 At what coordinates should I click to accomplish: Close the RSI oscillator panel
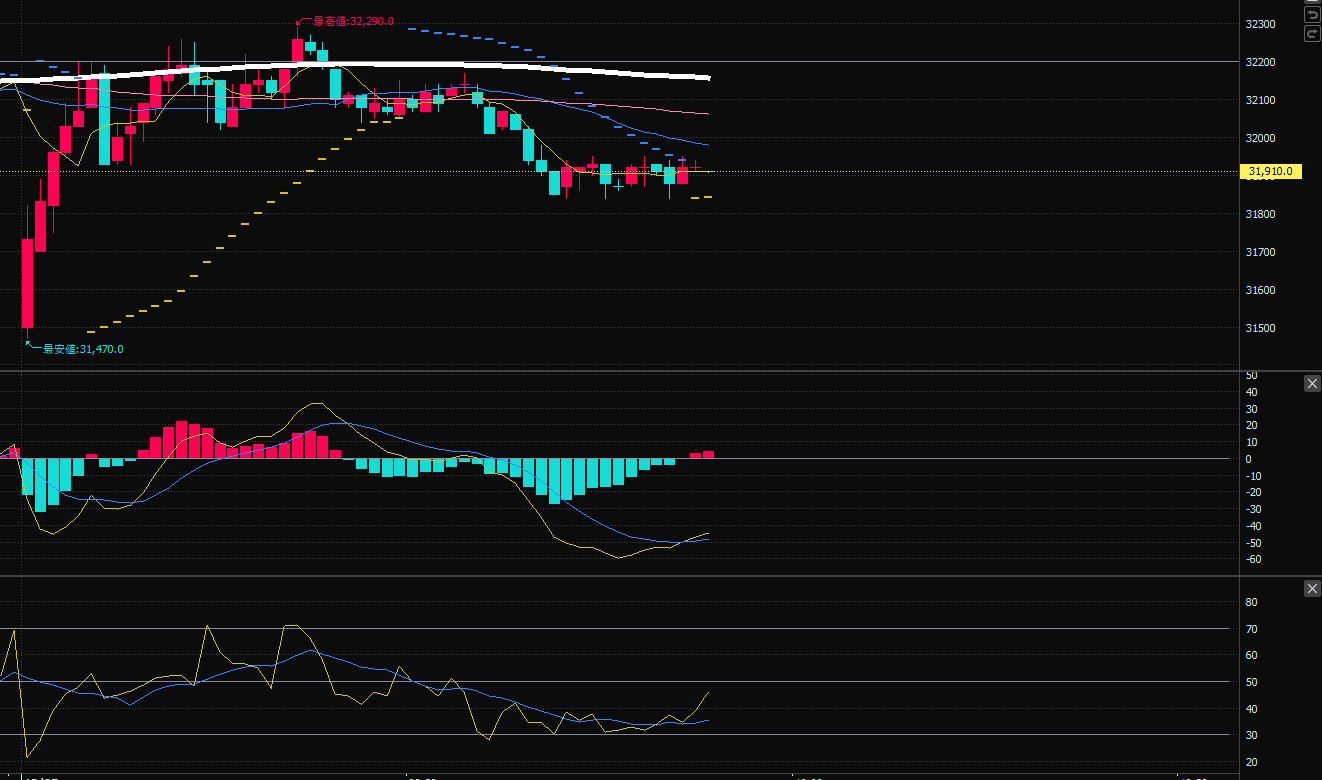(x=1312, y=589)
